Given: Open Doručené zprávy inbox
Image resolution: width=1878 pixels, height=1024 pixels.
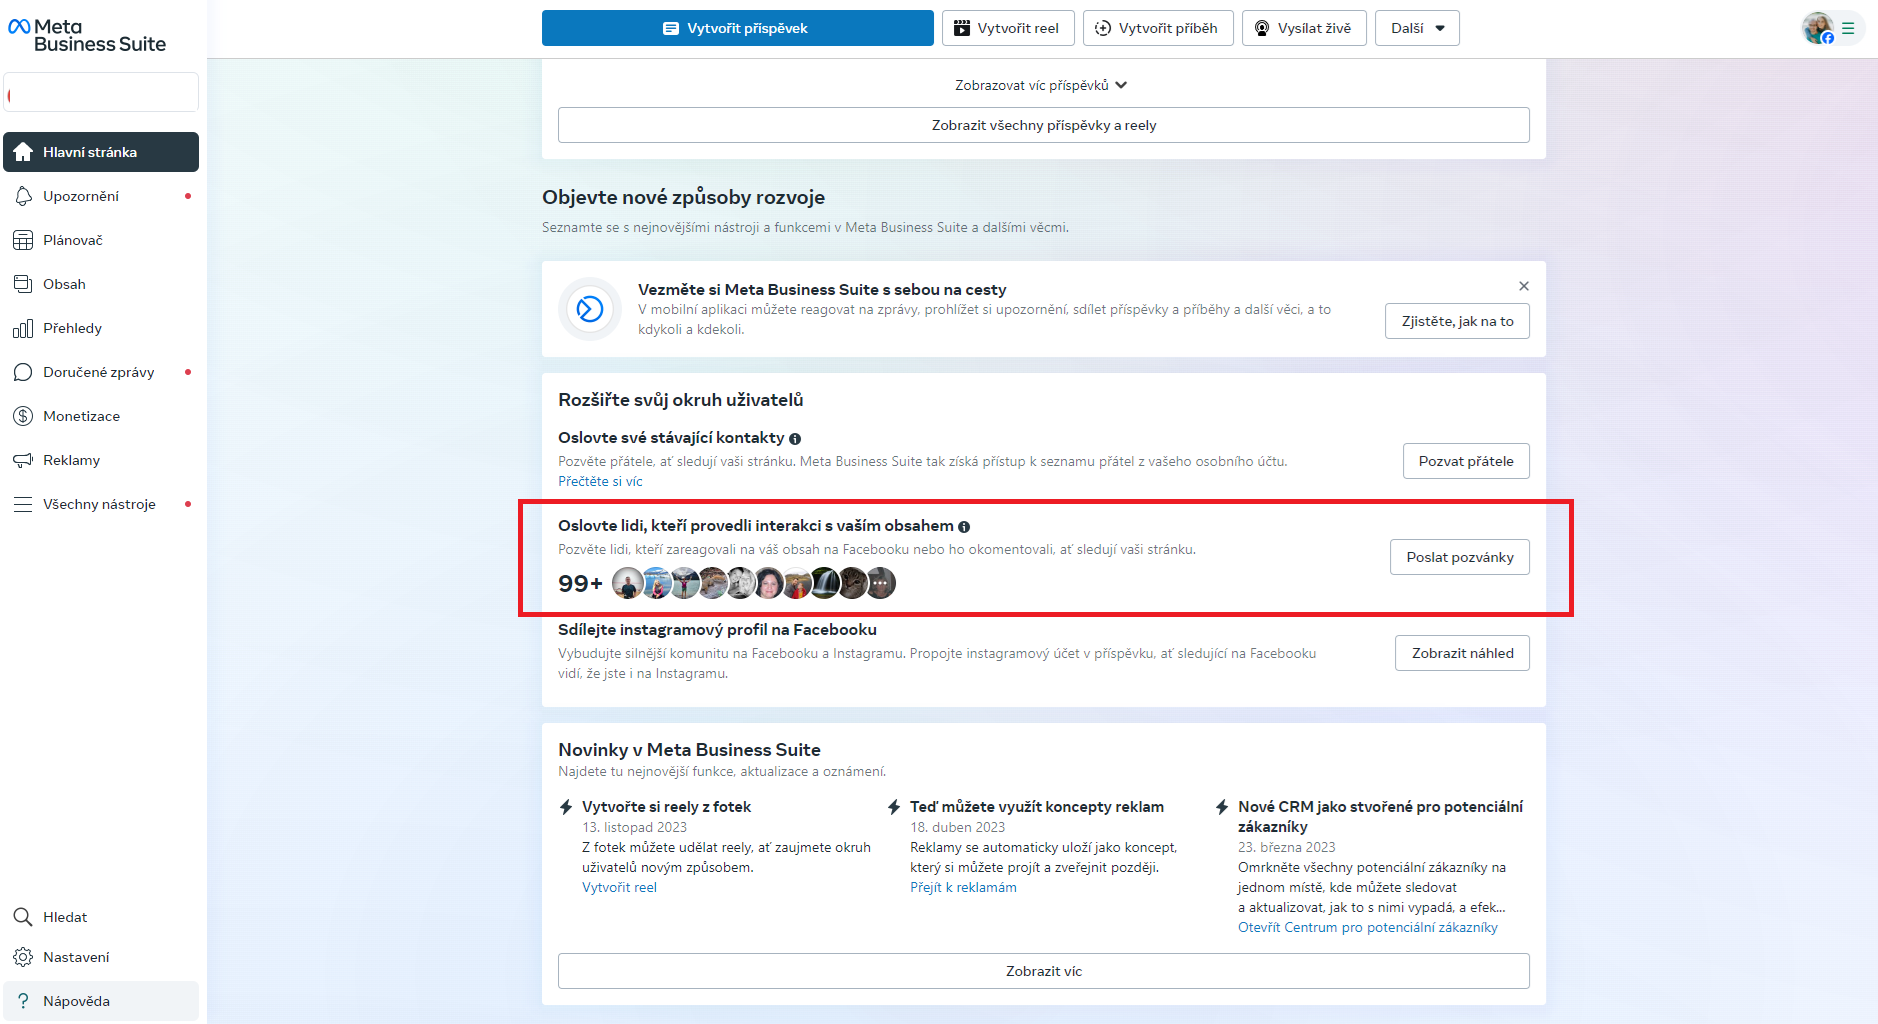Looking at the screenshot, I should [x=101, y=372].
